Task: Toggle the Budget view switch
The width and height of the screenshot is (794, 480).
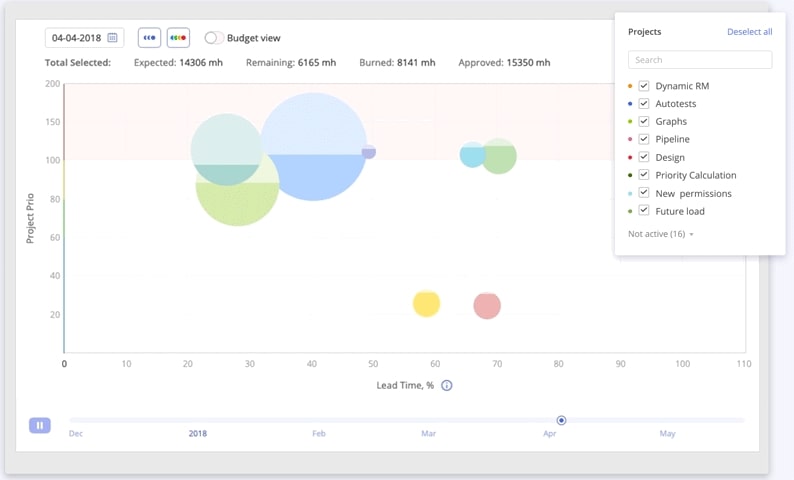Action: (x=213, y=38)
